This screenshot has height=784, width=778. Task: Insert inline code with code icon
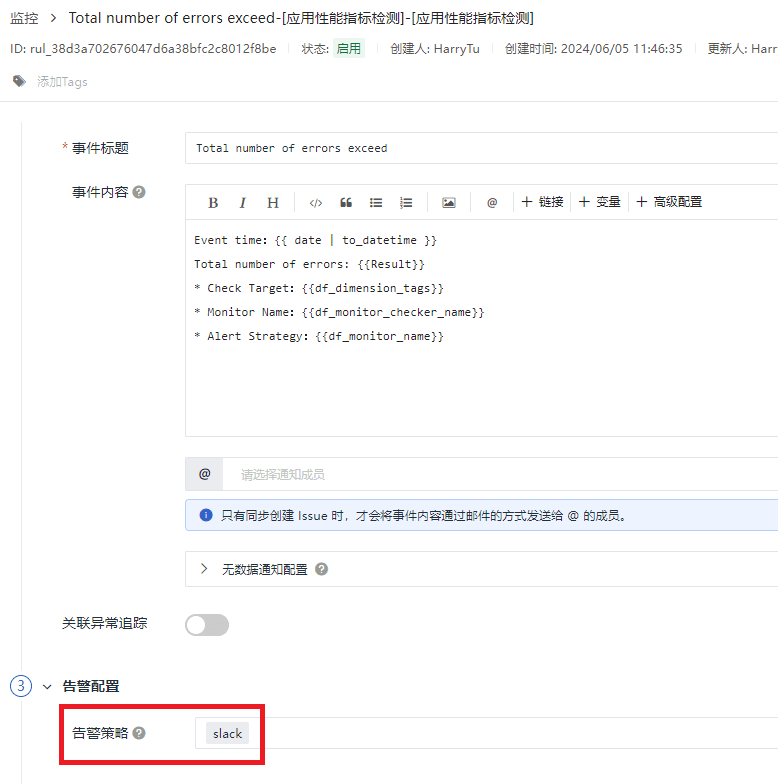tap(316, 202)
